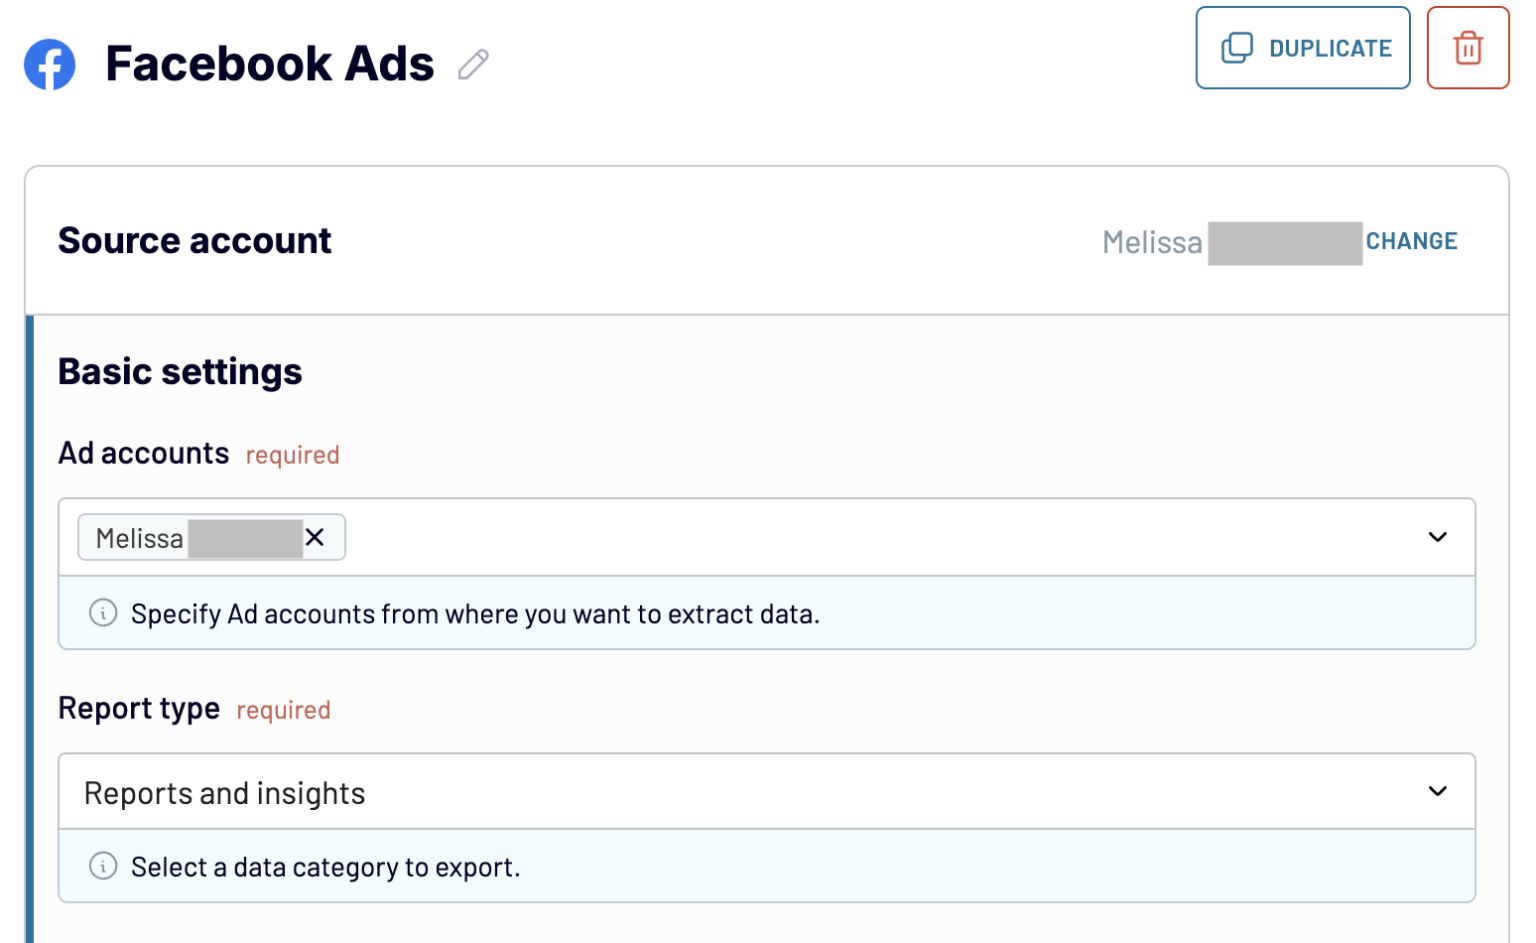1536x943 pixels.
Task: Click the info icon beside the data category hint
Action: point(102,867)
